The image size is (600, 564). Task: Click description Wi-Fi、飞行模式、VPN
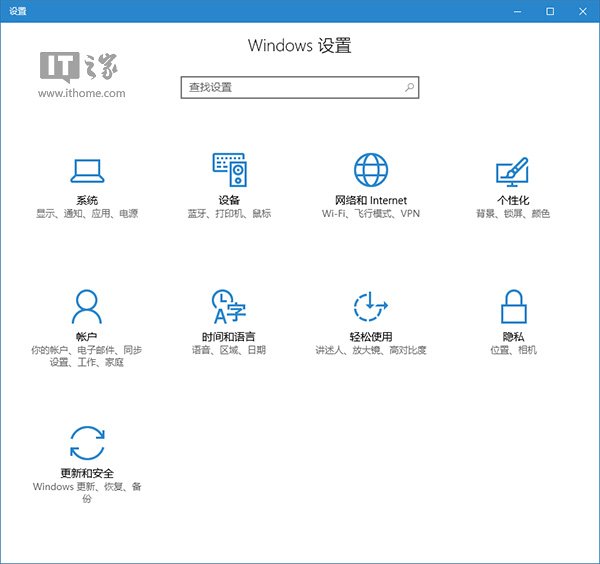click(x=371, y=214)
